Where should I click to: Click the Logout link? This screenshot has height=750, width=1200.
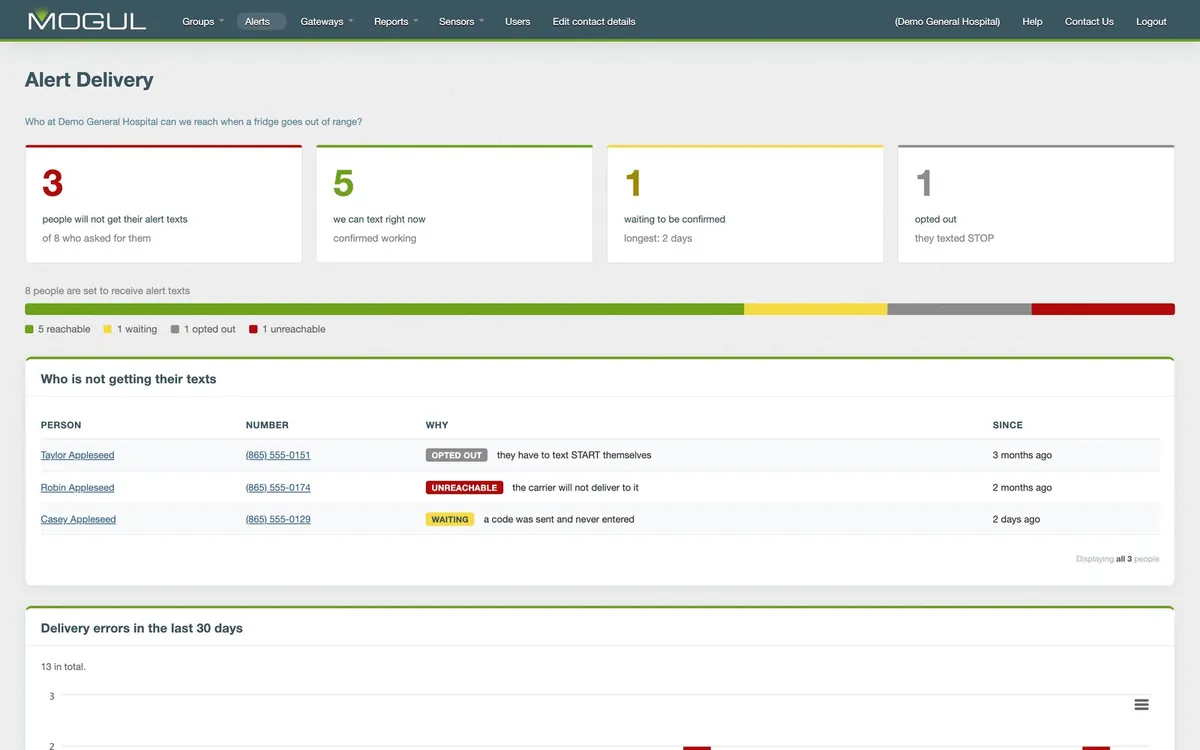[1151, 21]
